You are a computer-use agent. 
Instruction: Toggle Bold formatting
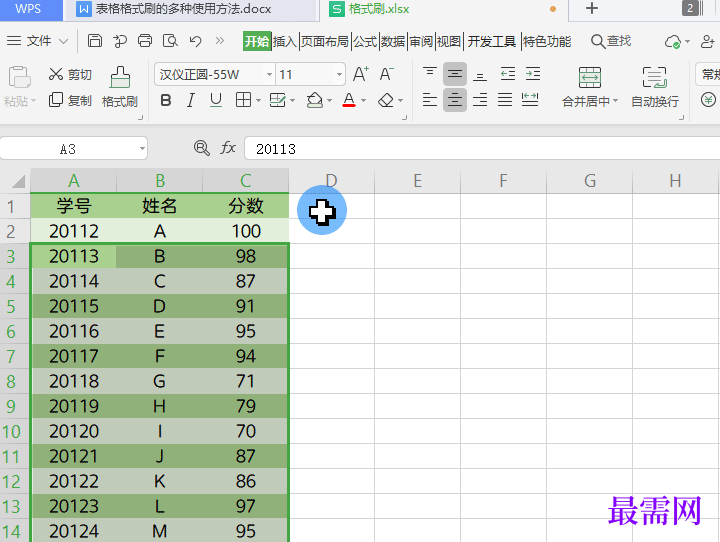pos(166,100)
